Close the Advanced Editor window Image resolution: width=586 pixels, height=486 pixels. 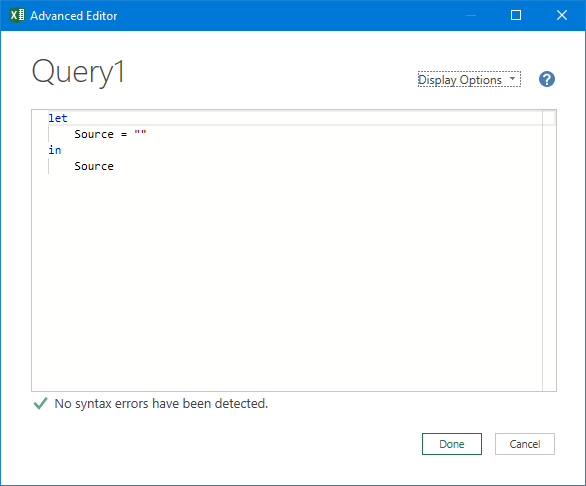[x=562, y=15]
